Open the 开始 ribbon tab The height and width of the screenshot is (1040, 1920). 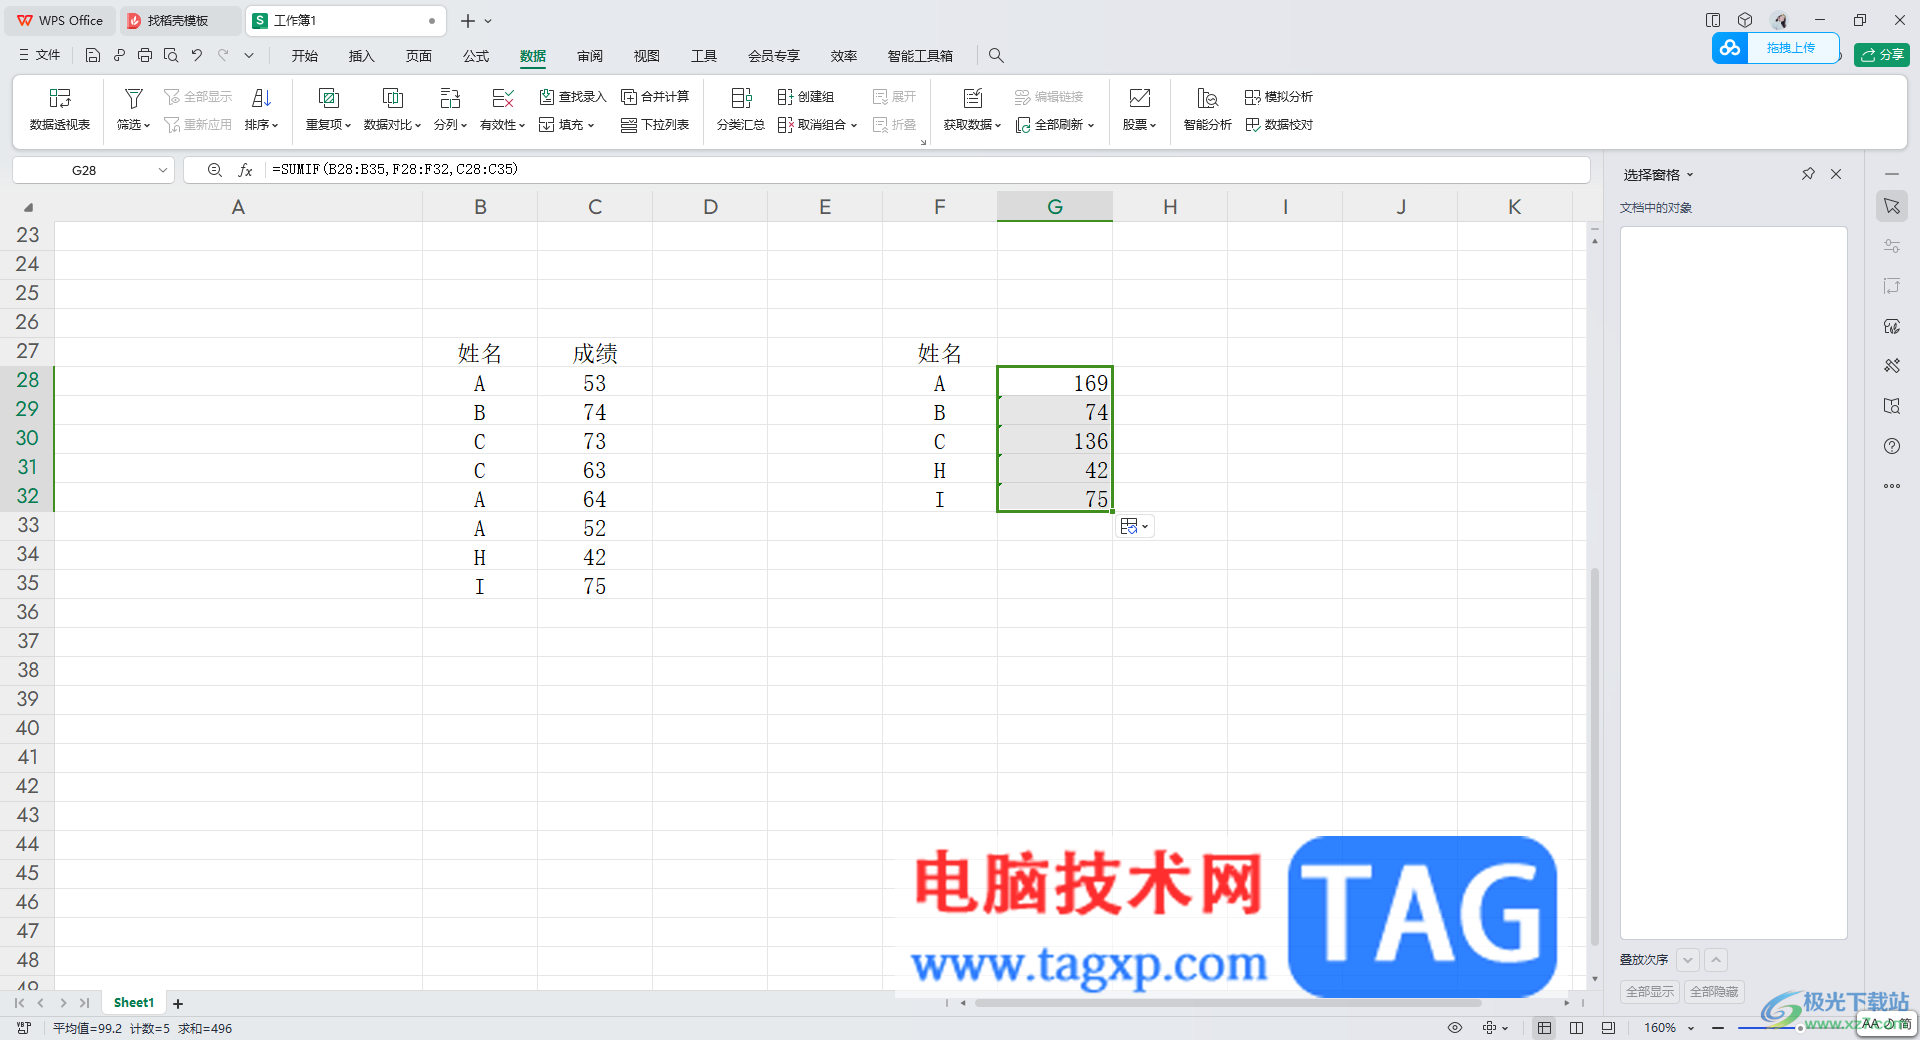click(x=305, y=56)
